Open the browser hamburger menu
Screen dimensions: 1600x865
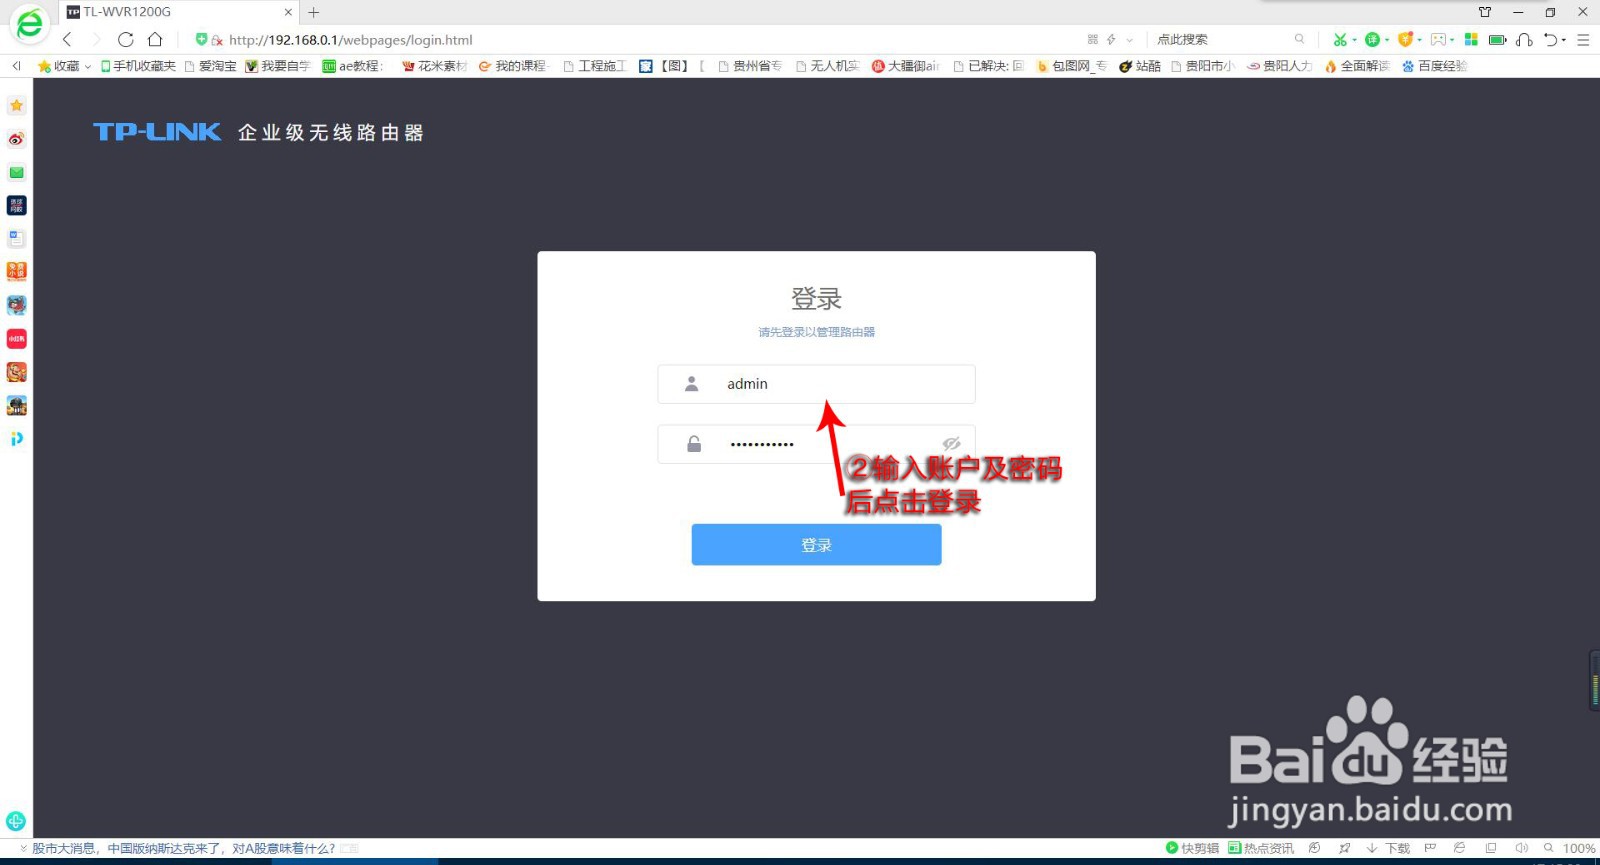click(1583, 40)
